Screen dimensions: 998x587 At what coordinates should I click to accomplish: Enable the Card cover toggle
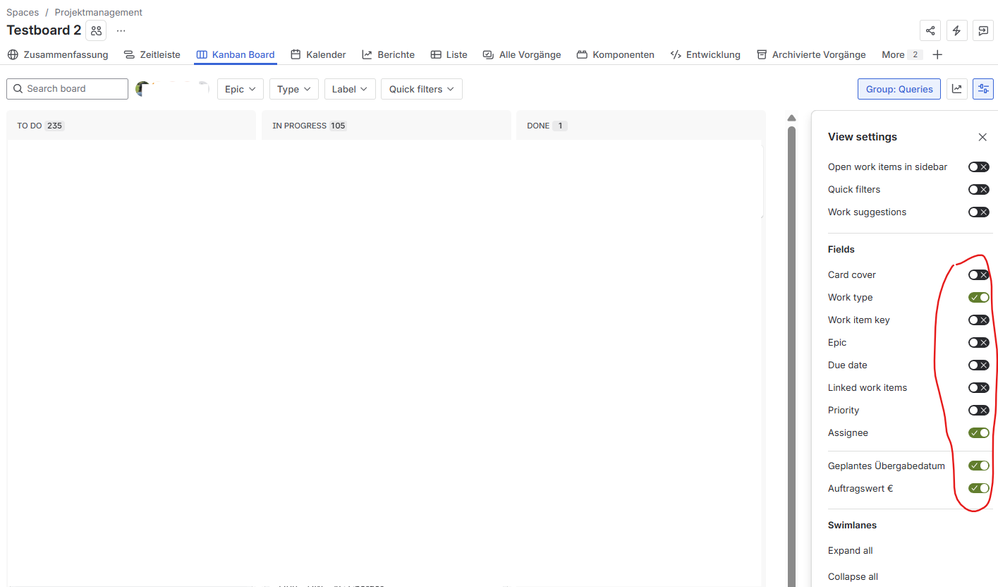click(977, 274)
